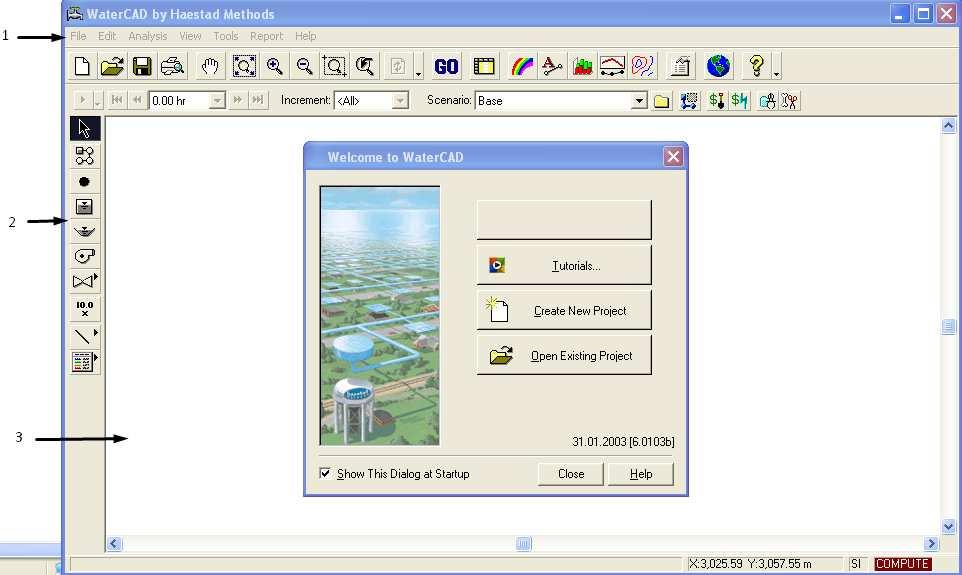Open the Analysis menu
The height and width of the screenshot is (575, 962).
(x=148, y=36)
